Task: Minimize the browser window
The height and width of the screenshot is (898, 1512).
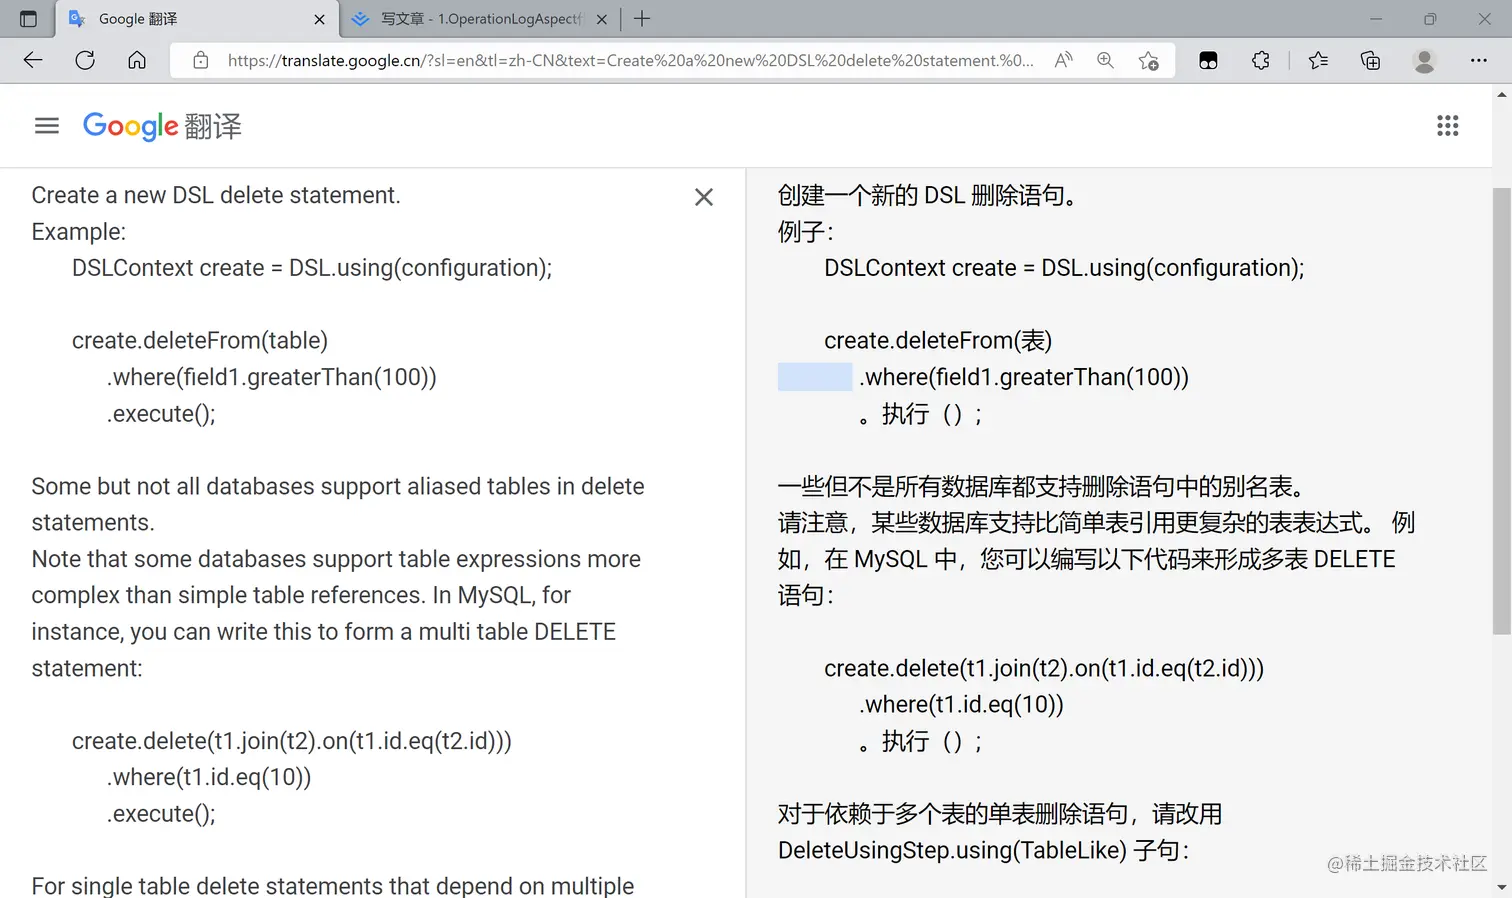Action: point(1376,19)
